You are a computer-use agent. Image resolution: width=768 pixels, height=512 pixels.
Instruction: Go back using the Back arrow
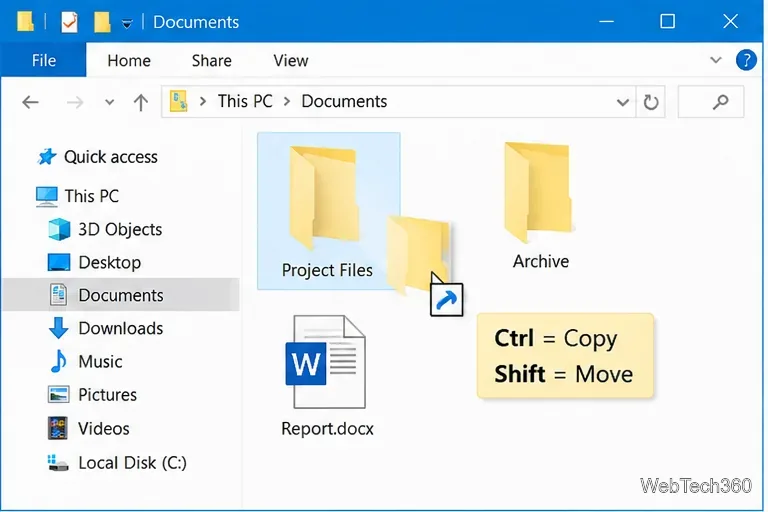pos(30,102)
